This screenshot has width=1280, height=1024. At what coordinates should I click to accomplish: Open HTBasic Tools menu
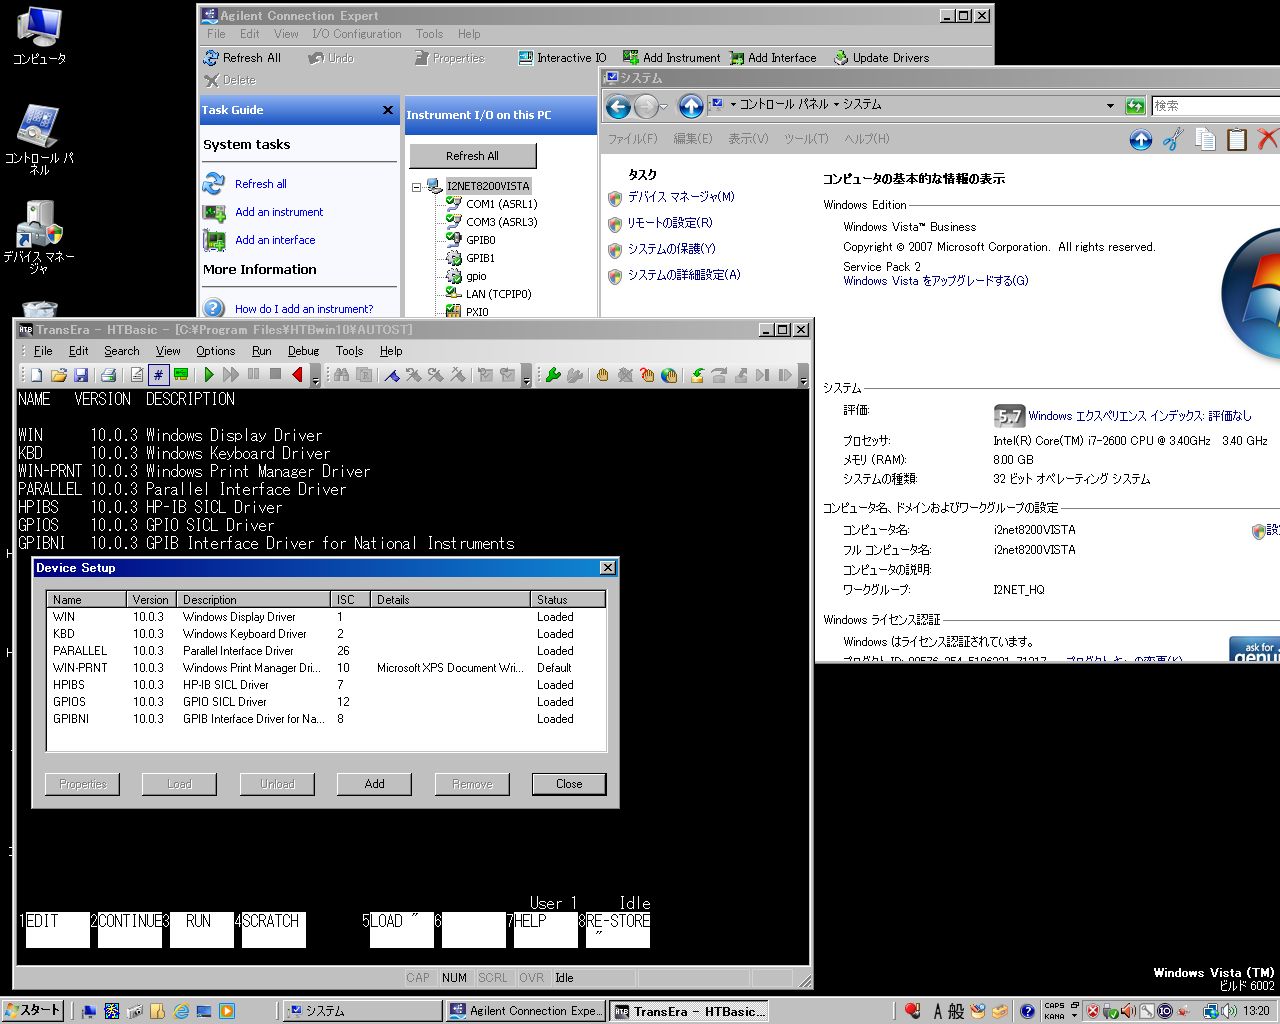click(349, 351)
